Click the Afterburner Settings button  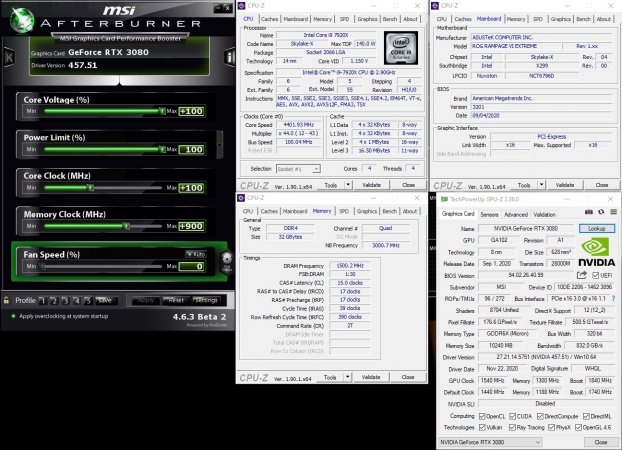pos(206,300)
